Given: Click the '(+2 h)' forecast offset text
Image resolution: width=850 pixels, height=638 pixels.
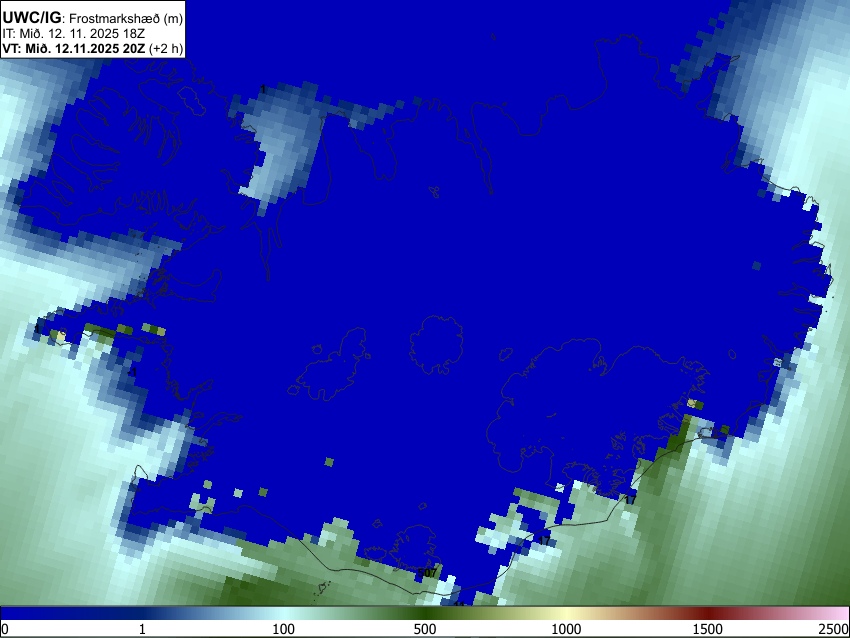Looking at the screenshot, I should click(166, 48).
